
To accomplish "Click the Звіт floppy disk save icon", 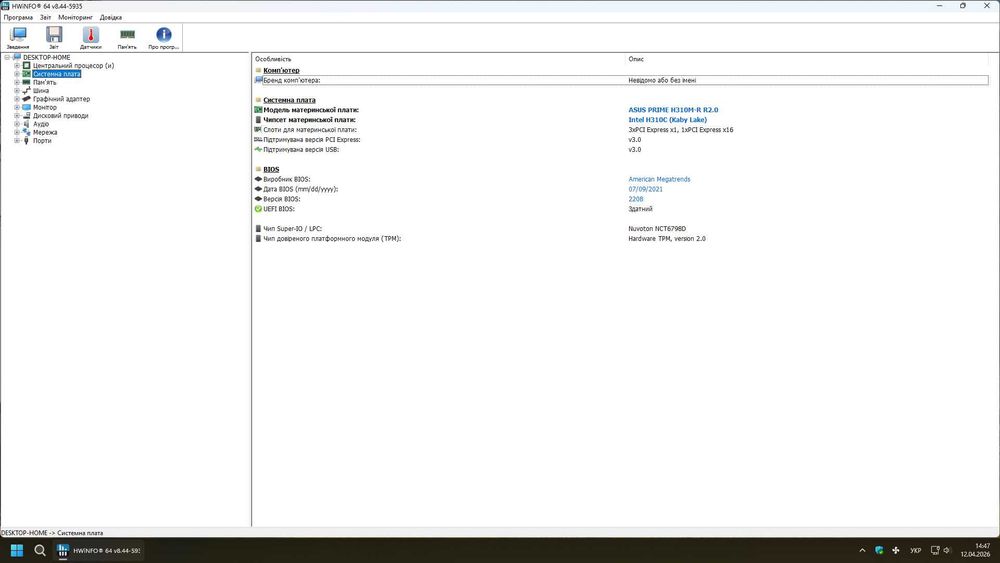I will click(x=54, y=38).
